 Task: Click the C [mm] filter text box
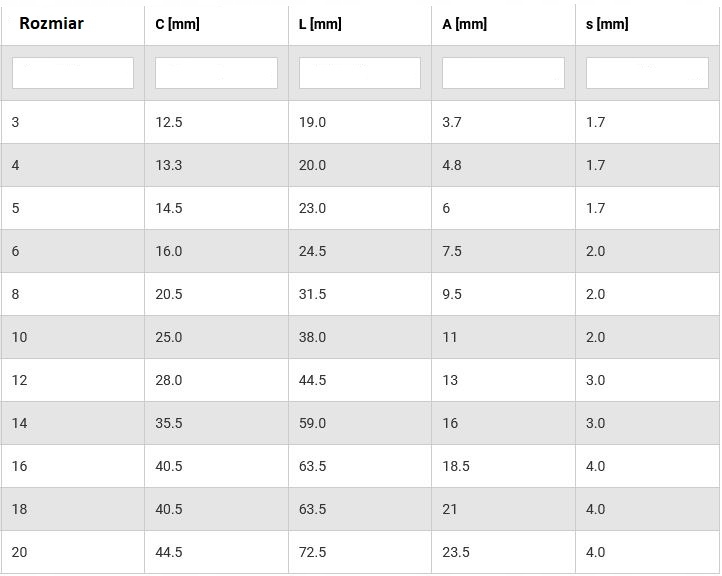[x=216, y=73]
